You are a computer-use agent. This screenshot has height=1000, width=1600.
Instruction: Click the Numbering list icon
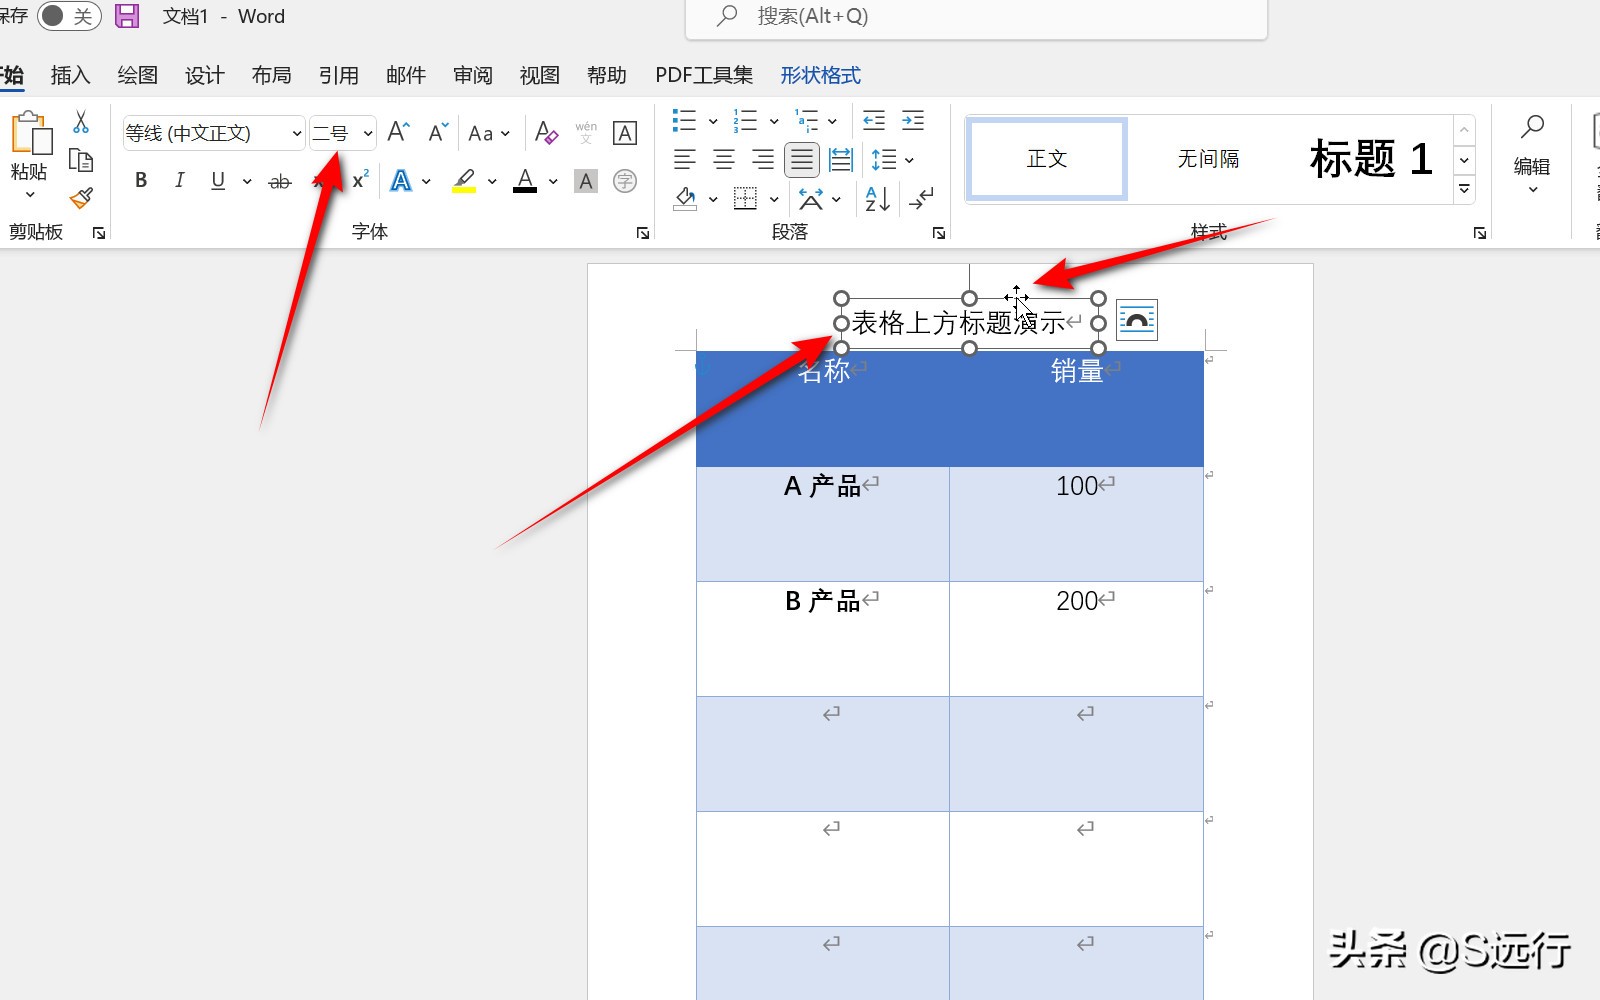click(x=745, y=121)
